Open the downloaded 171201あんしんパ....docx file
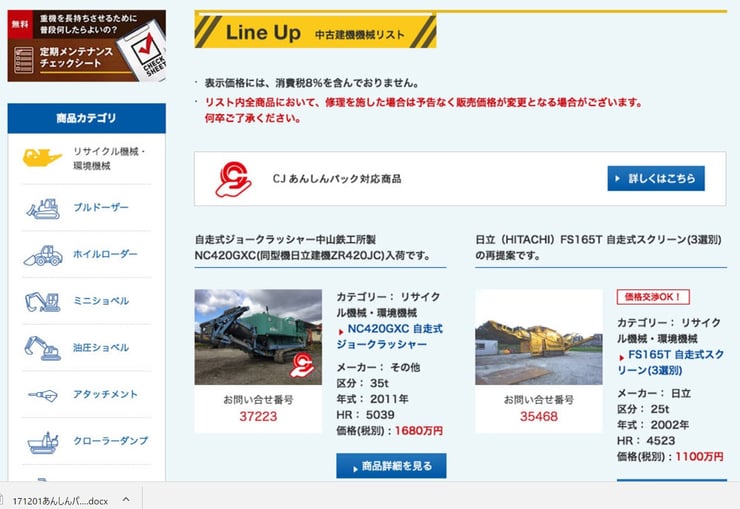This screenshot has width=740, height=509. click(60, 501)
